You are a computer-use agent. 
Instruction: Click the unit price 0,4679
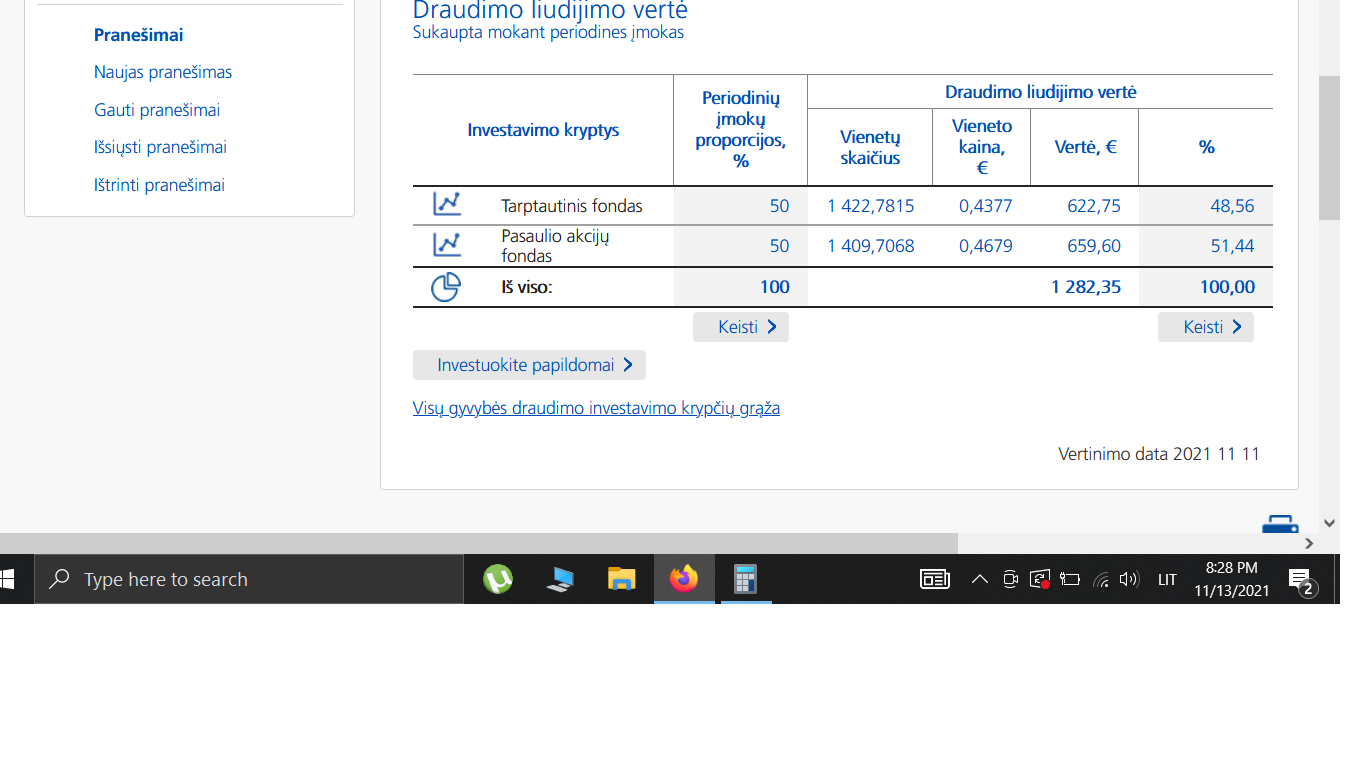coord(986,246)
